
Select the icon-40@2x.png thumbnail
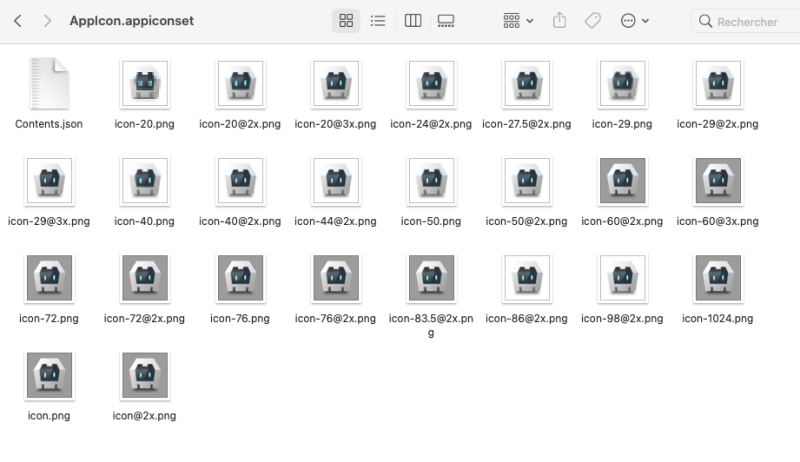240,181
